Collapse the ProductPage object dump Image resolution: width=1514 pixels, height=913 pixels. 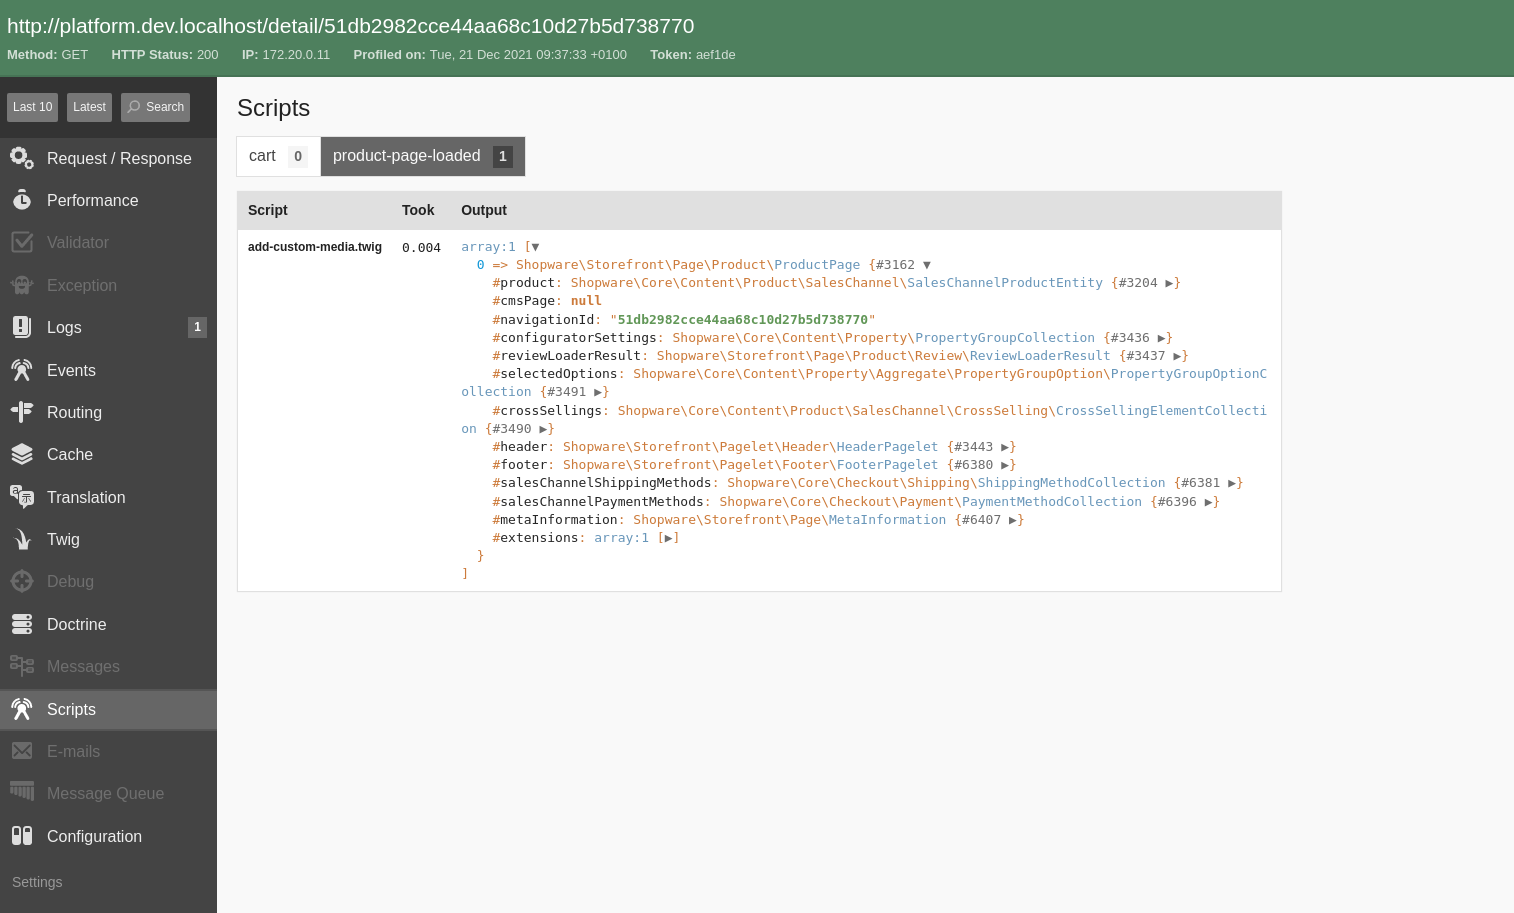click(x=925, y=264)
